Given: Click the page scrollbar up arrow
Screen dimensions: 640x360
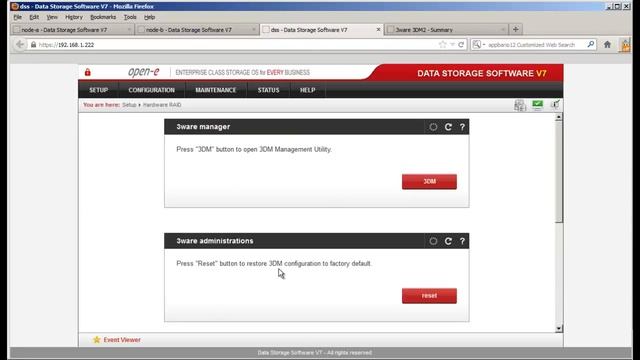Looking at the screenshot, I should tap(559, 117).
